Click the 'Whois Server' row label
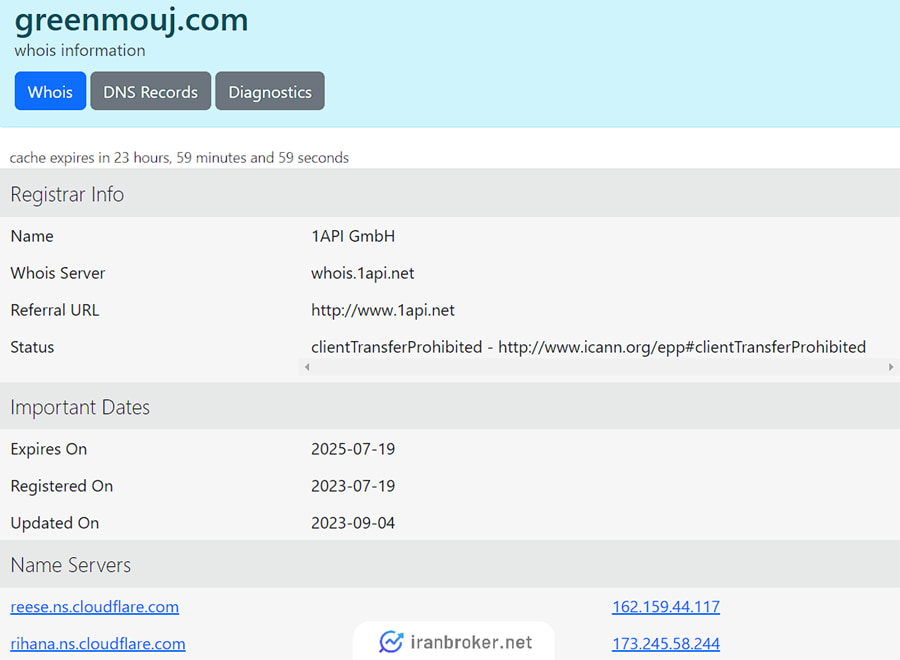Viewport: 900px width, 660px height. click(x=58, y=273)
